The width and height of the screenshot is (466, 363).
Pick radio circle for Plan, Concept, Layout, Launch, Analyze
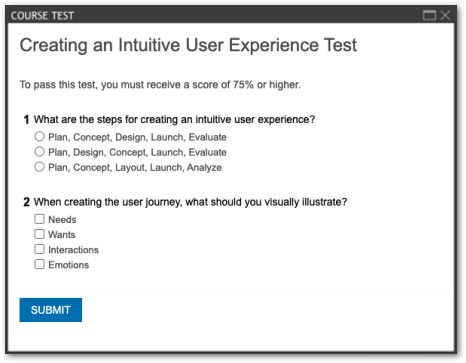pos(39,167)
